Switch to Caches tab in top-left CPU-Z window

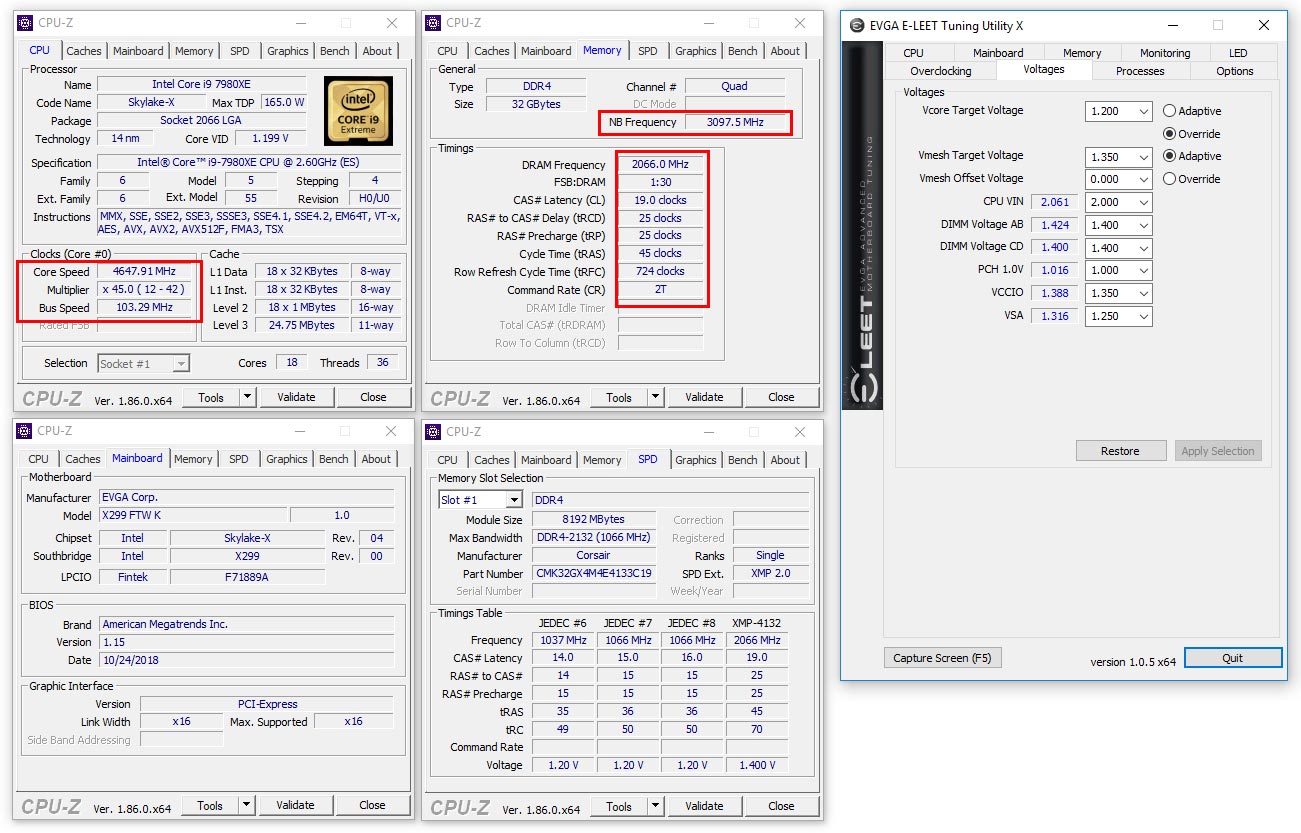84,51
